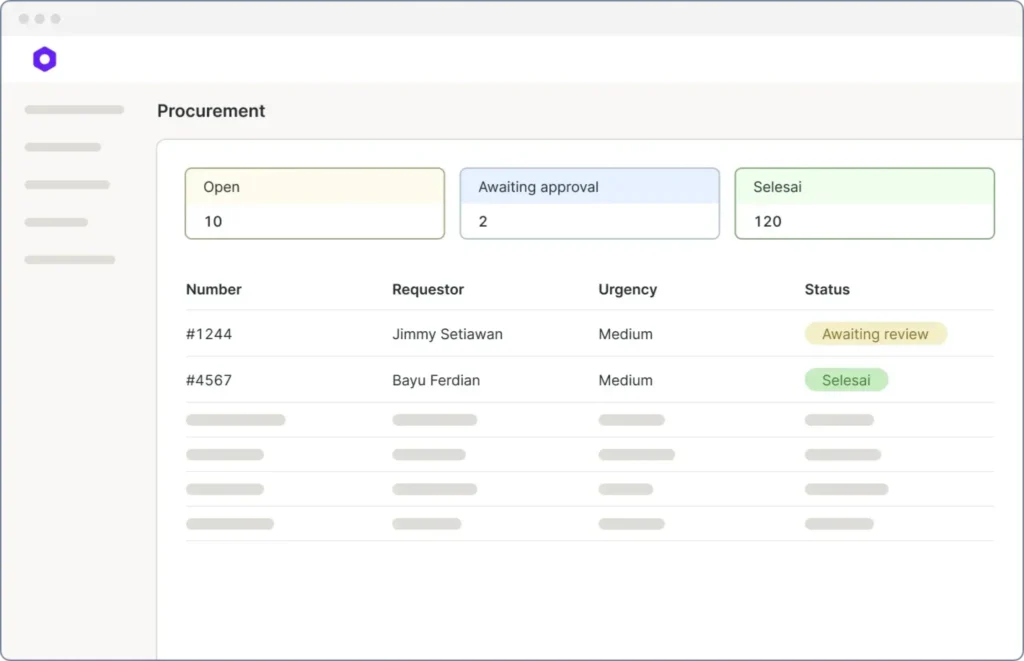Viewport: 1024px width, 661px height.
Task: Click the Requestor column header
Action: point(428,289)
